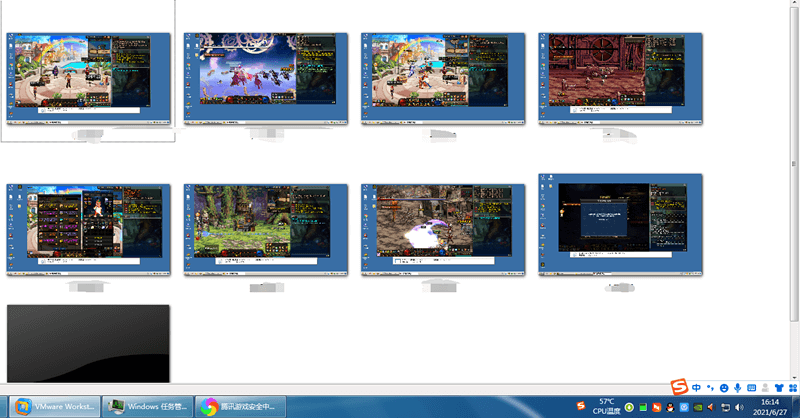The height and width of the screenshot is (418, 800).
Task: Click the red speaker tray icon
Action: coord(711,407)
